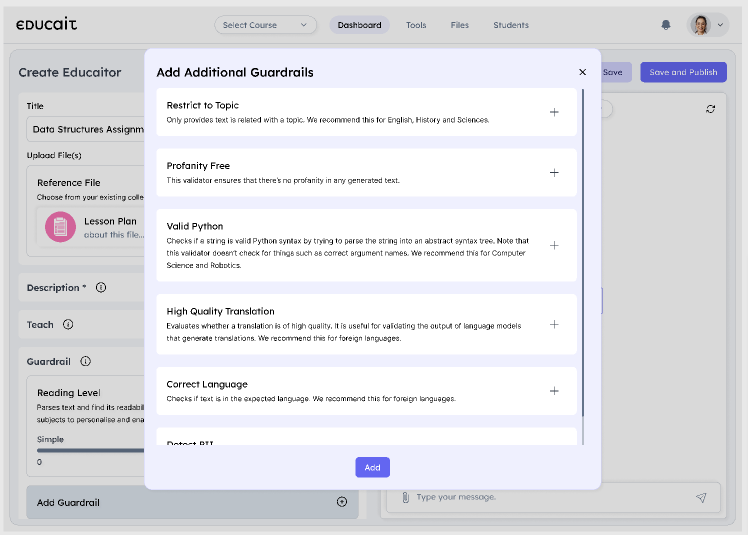The width and height of the screenshot is (748, 535).
Task: Open the Students tab
Action: [x=511, y=25]
